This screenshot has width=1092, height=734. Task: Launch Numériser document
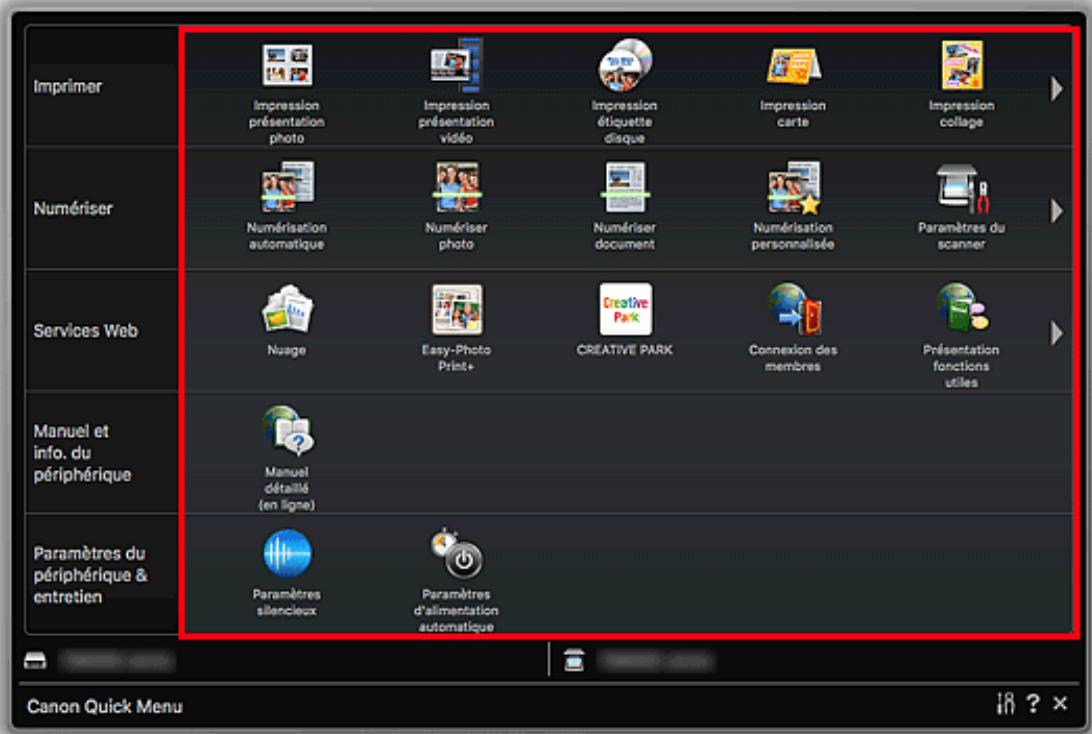[625, 206]
